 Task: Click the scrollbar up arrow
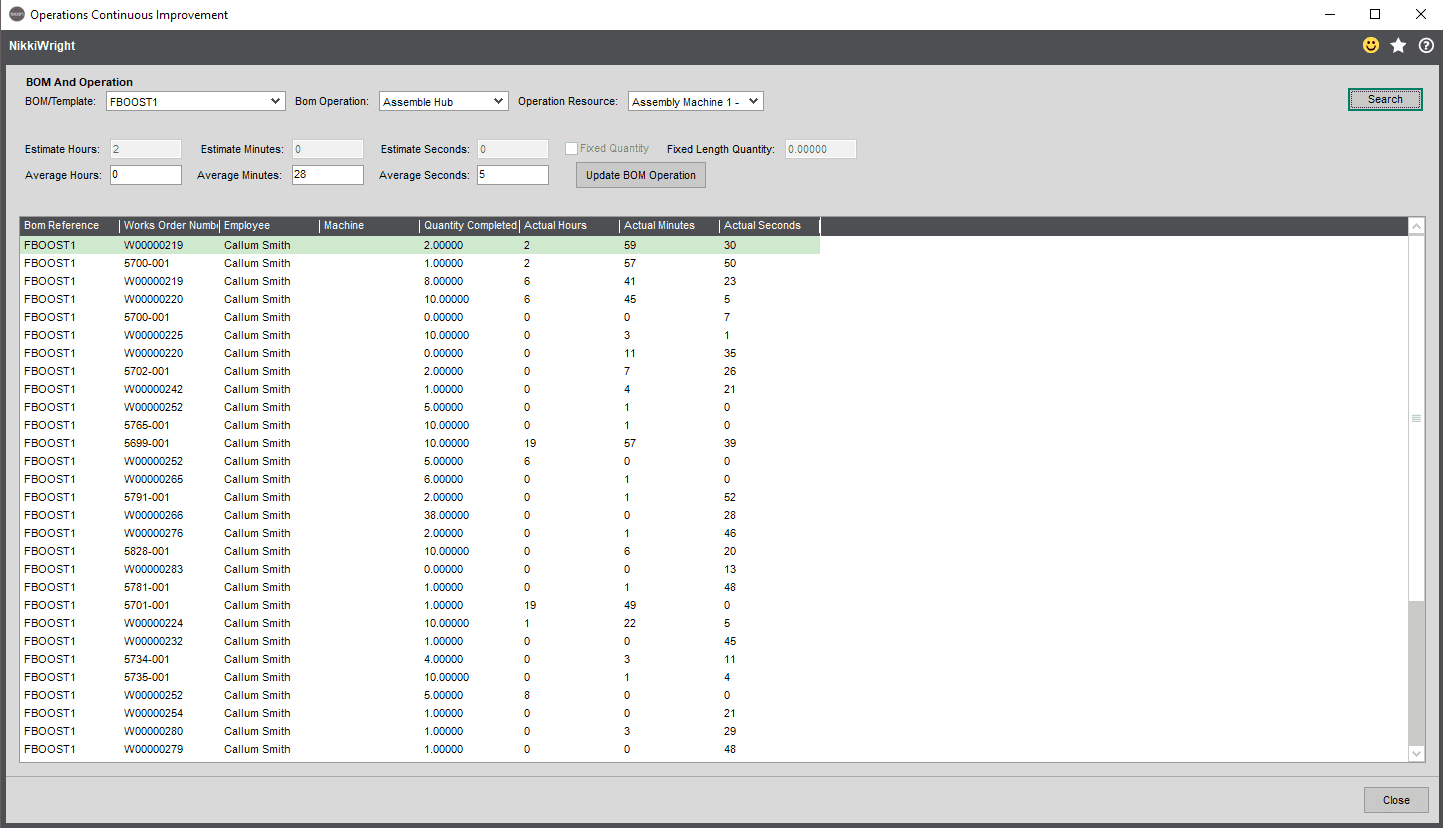[1416, 227]
